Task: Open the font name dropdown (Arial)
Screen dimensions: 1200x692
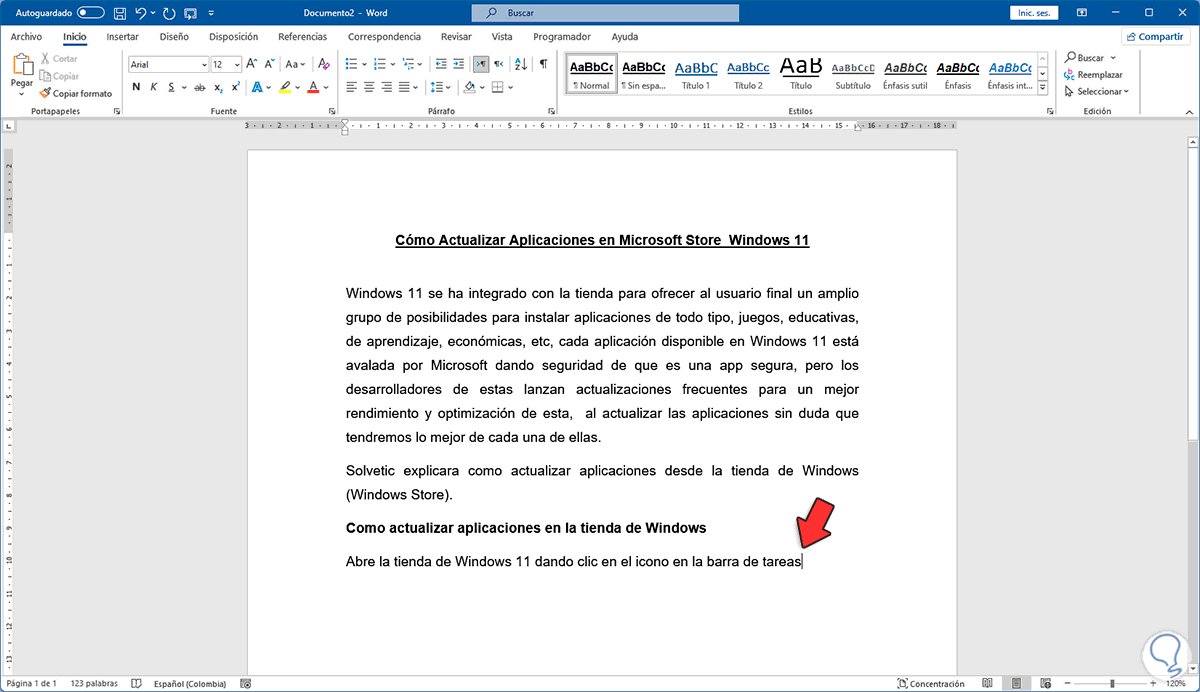Action: (204, 64)
